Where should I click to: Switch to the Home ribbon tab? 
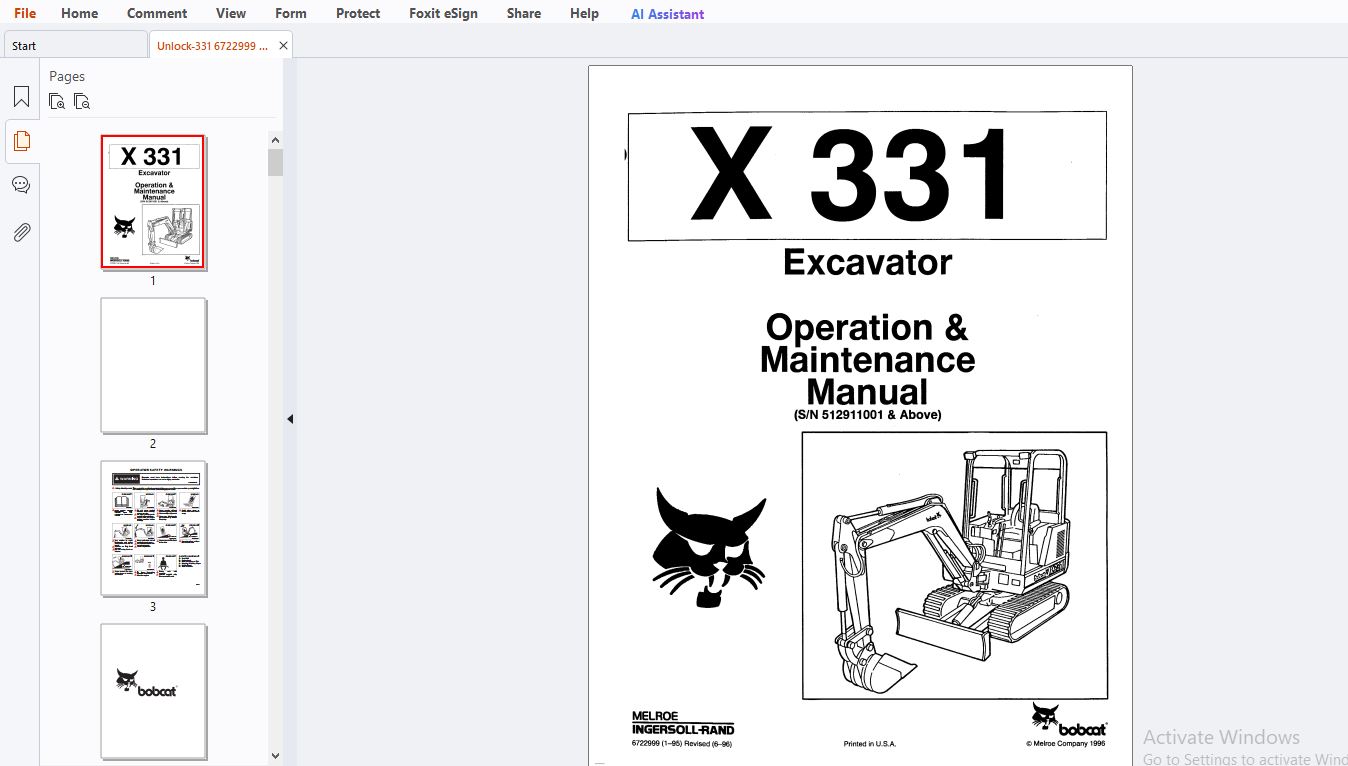pyautogui.click(x=80, y=13)
